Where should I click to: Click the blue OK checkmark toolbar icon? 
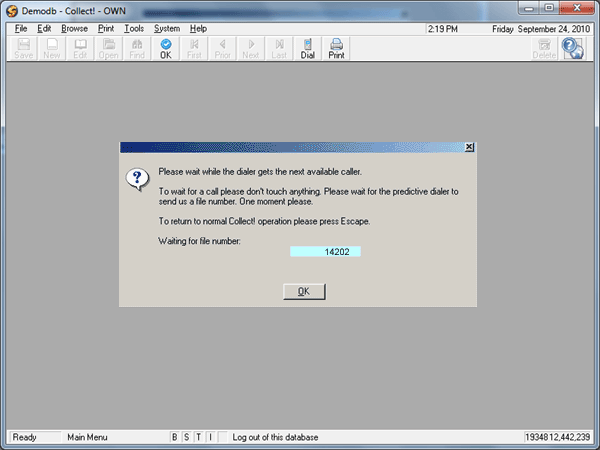(166, 49)
